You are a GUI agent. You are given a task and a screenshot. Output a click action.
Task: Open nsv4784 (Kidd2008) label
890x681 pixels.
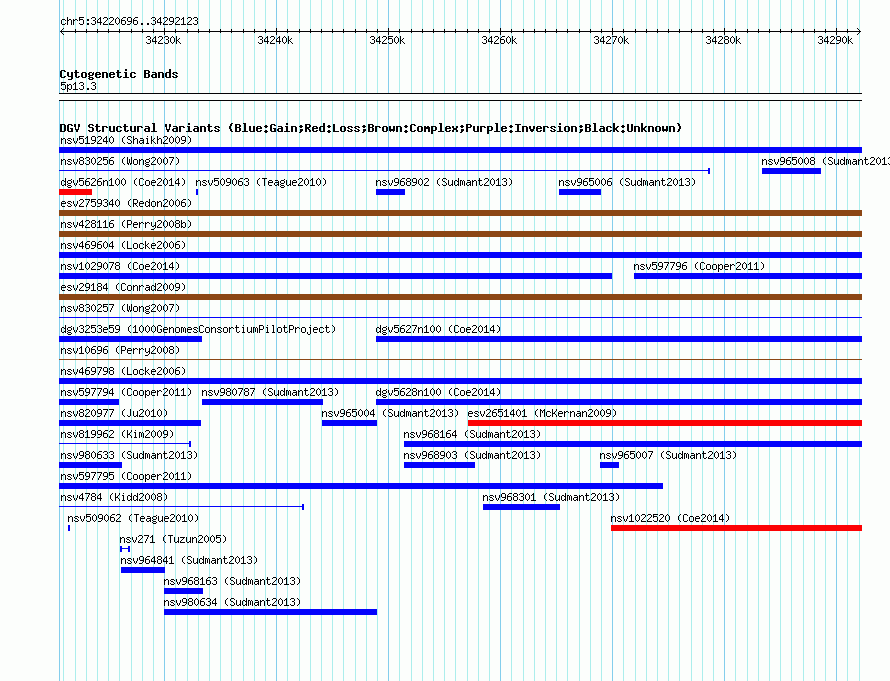114,497
